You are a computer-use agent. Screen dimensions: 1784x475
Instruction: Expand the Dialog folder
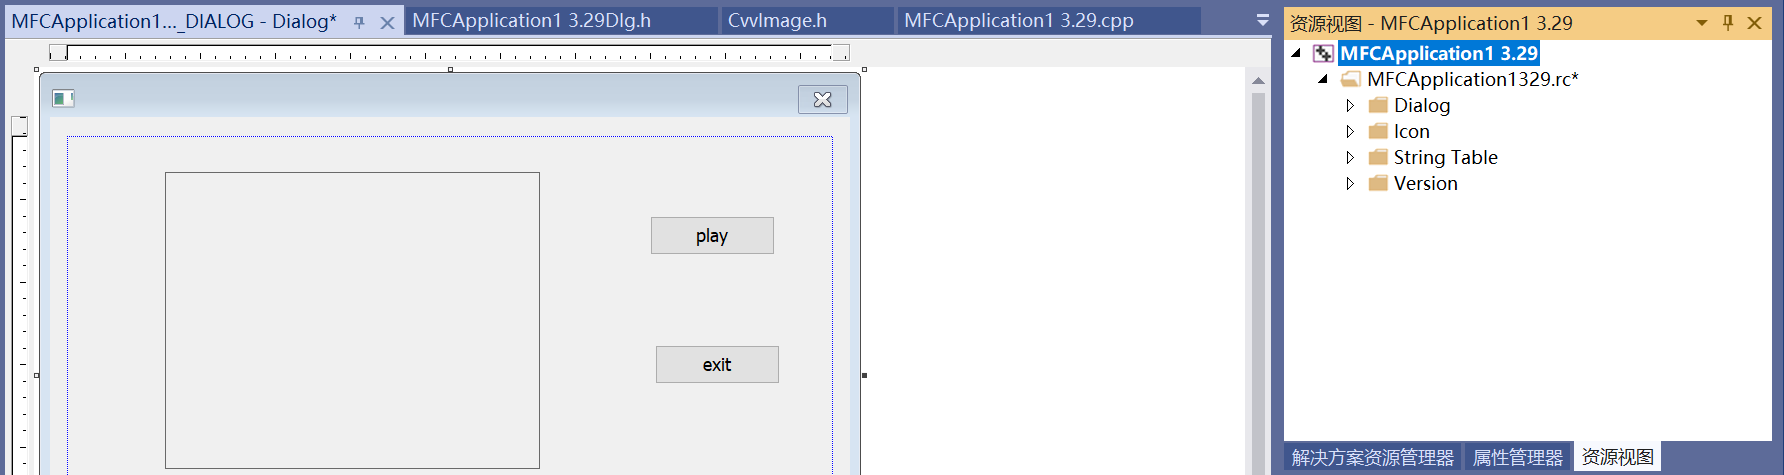coord(1350,105)
